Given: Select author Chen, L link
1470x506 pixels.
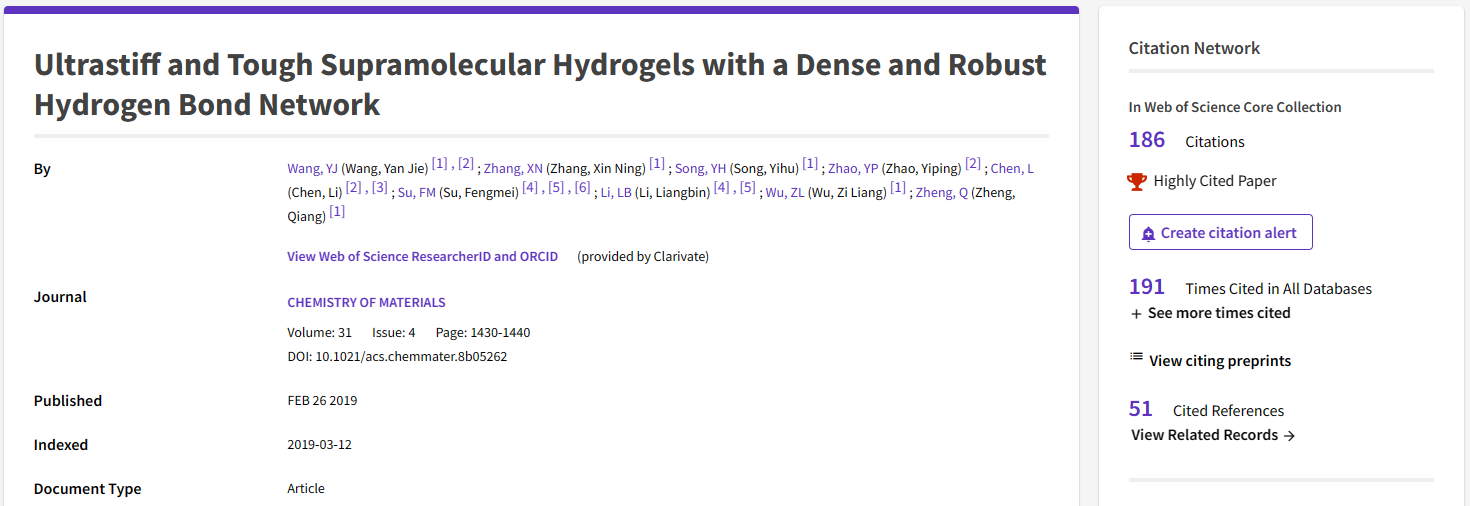Looking at the screenshot, I should click(x=1012, y=168).
